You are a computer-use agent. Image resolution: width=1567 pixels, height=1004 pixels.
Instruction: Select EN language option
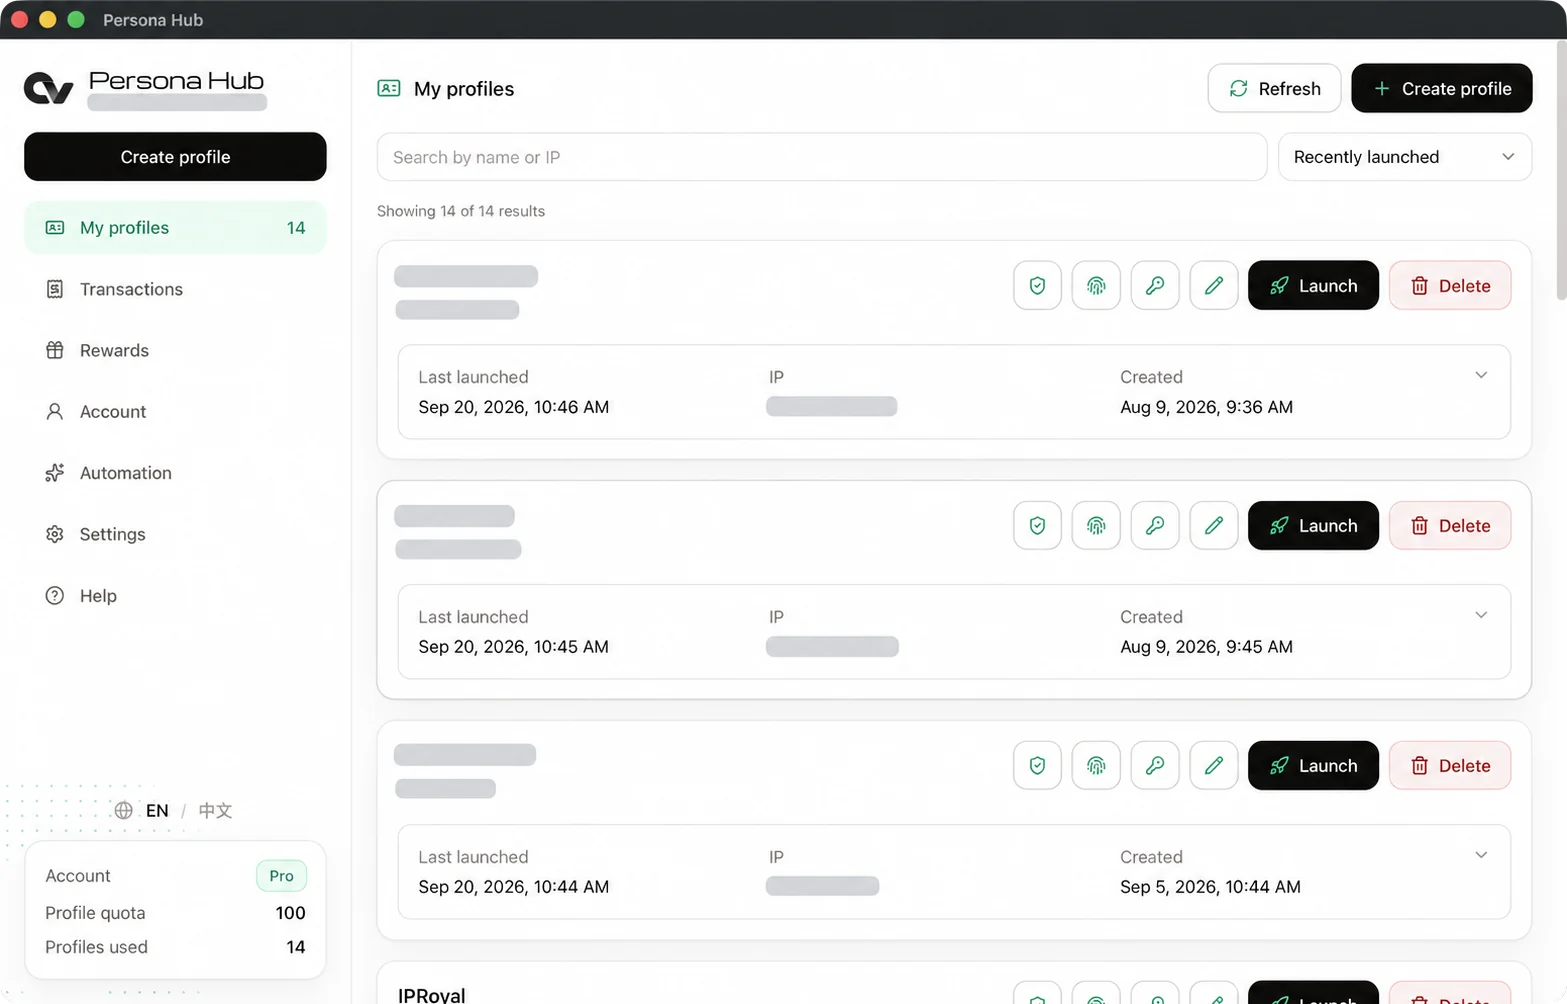coord(157,810)
